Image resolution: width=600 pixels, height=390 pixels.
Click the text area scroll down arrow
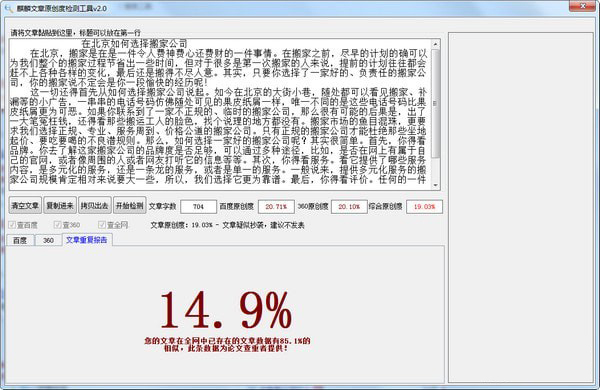(435, 185)
